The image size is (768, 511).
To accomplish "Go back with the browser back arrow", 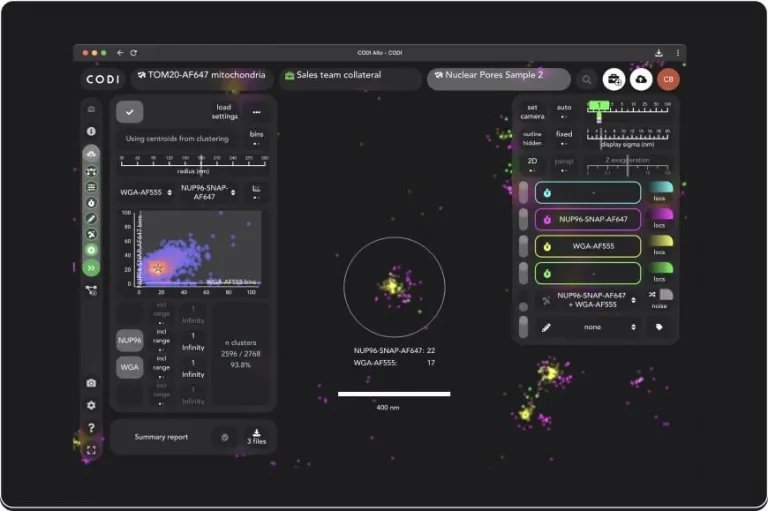I will click(x=120, y=52).
